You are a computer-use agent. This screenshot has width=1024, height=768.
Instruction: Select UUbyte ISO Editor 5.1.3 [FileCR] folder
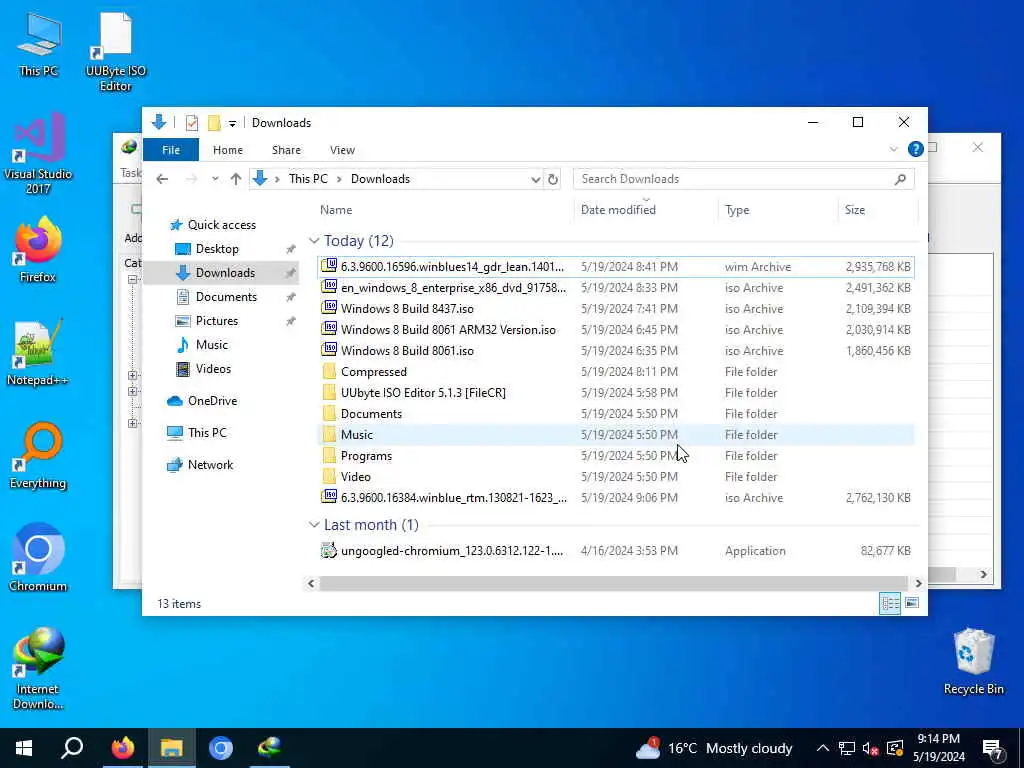pos(615,392)
